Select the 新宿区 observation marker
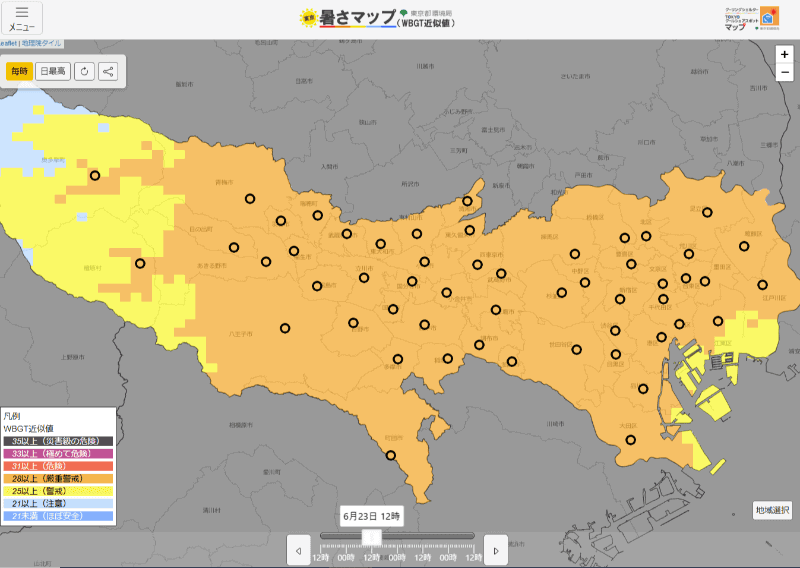 pos(620,299)
